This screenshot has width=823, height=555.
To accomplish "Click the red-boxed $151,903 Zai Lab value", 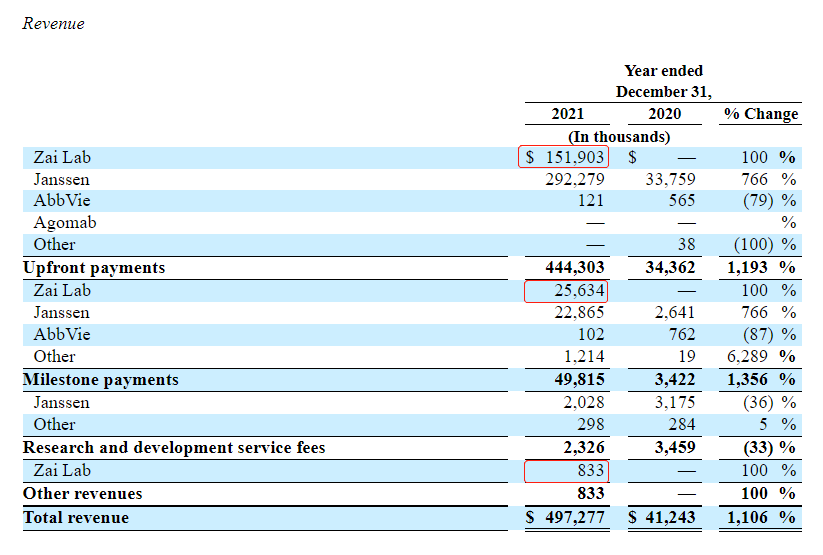I will pyautogui.click(x=566, y=157).
